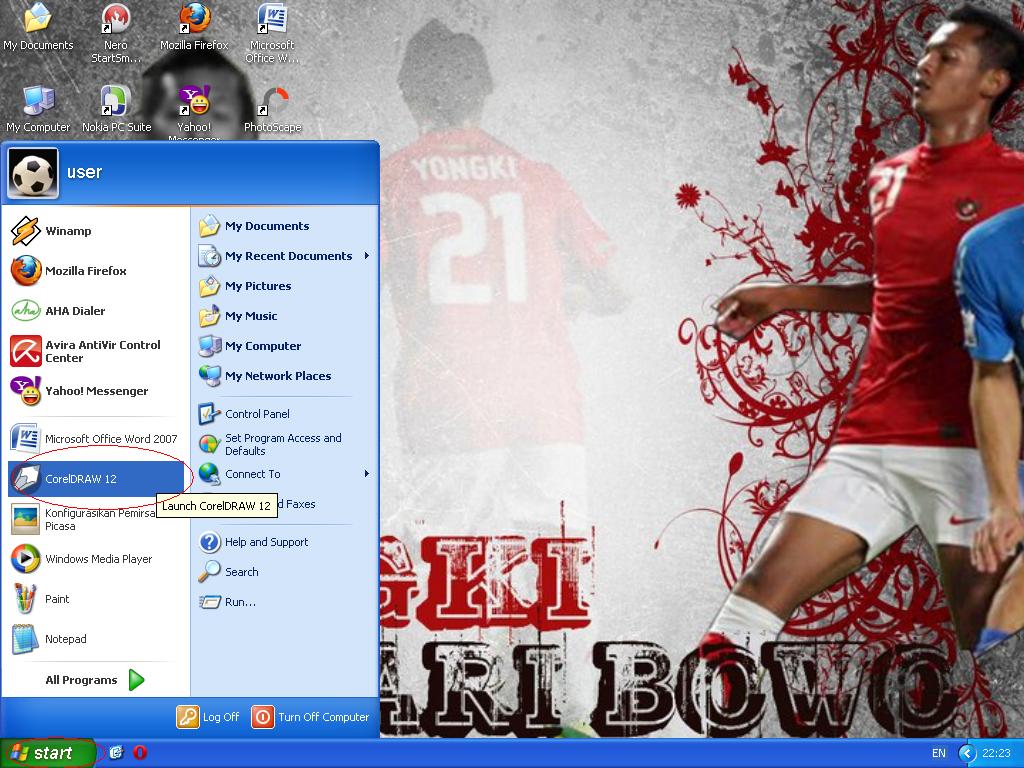Click the Opera icon in Quick Launch
The height and width of the screenshot is (768, 1024).
coord(140,753)
